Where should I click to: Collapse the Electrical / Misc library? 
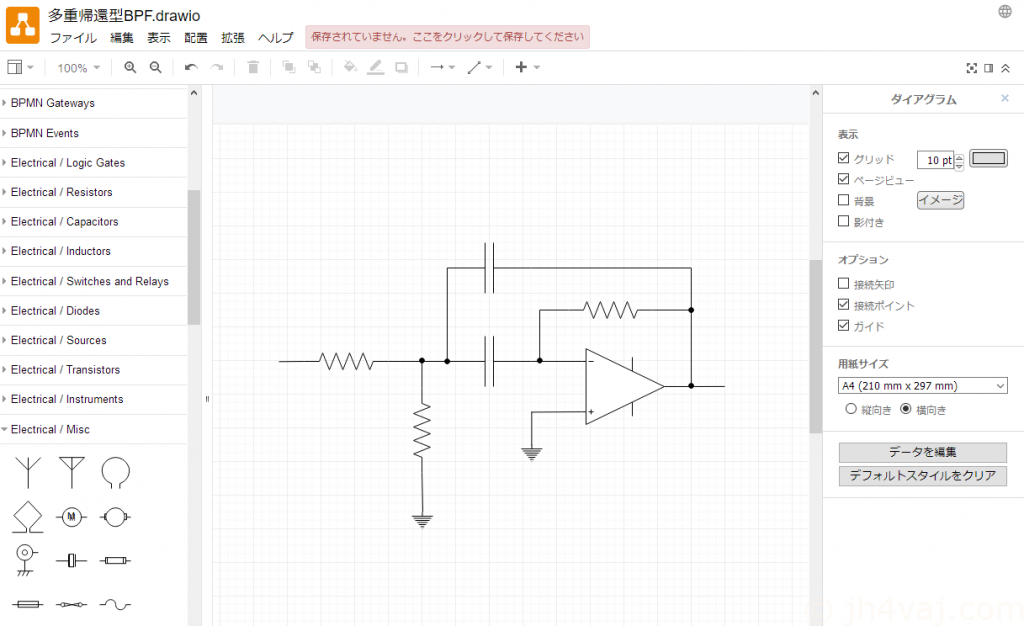point(93,429)
